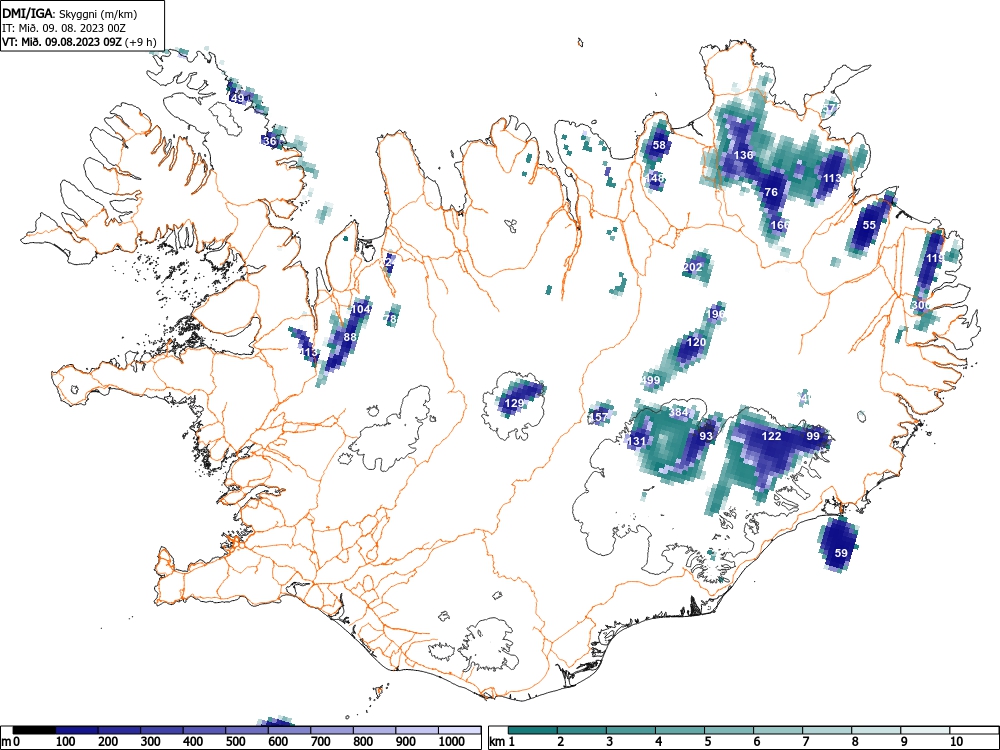Click the visibility value 49 on map

(x=238, y=98)
